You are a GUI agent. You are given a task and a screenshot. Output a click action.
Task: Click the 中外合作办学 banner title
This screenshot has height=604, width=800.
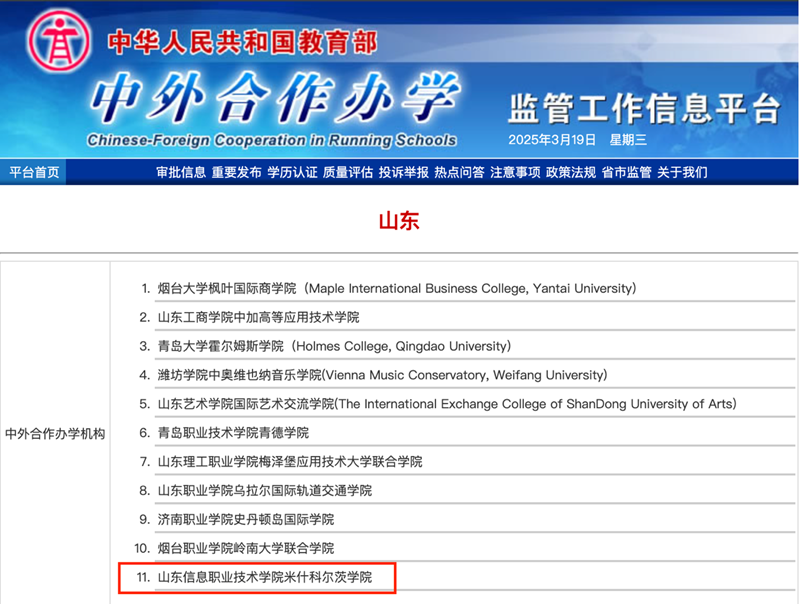pos(272,100)
